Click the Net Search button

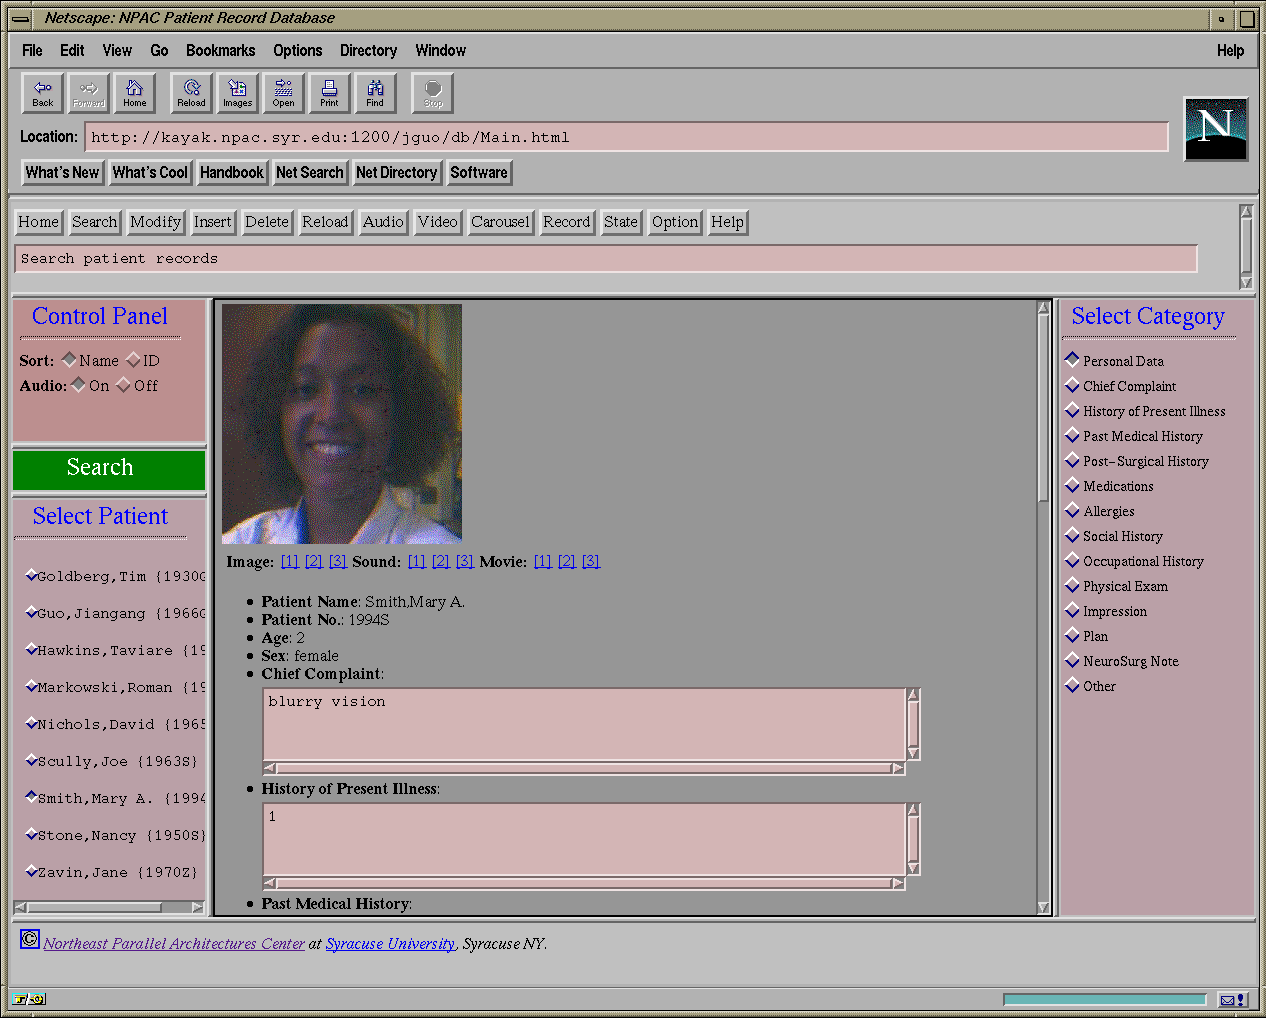point(310,172)
